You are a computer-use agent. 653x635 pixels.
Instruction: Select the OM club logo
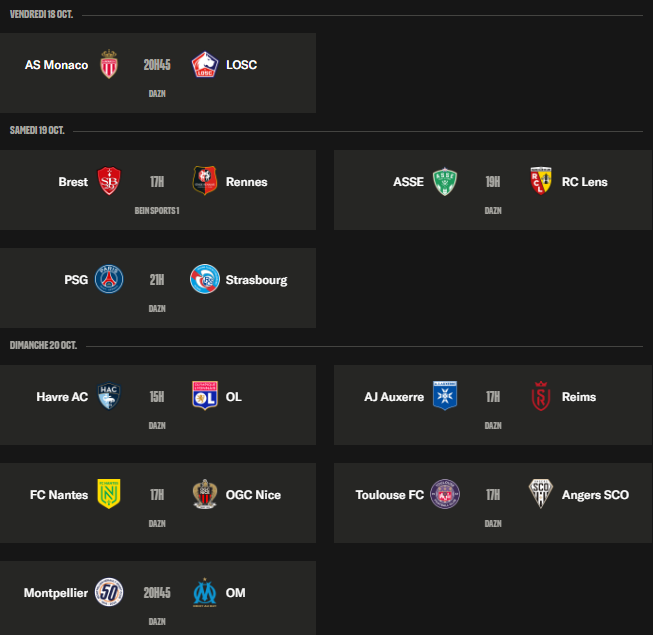205,593
